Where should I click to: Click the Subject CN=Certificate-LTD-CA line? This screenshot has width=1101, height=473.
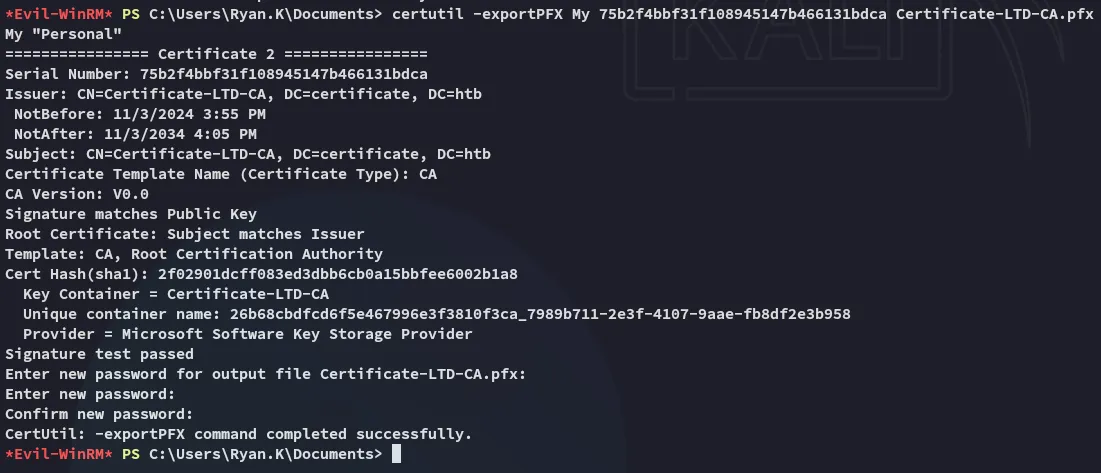(x=247, y=154)
